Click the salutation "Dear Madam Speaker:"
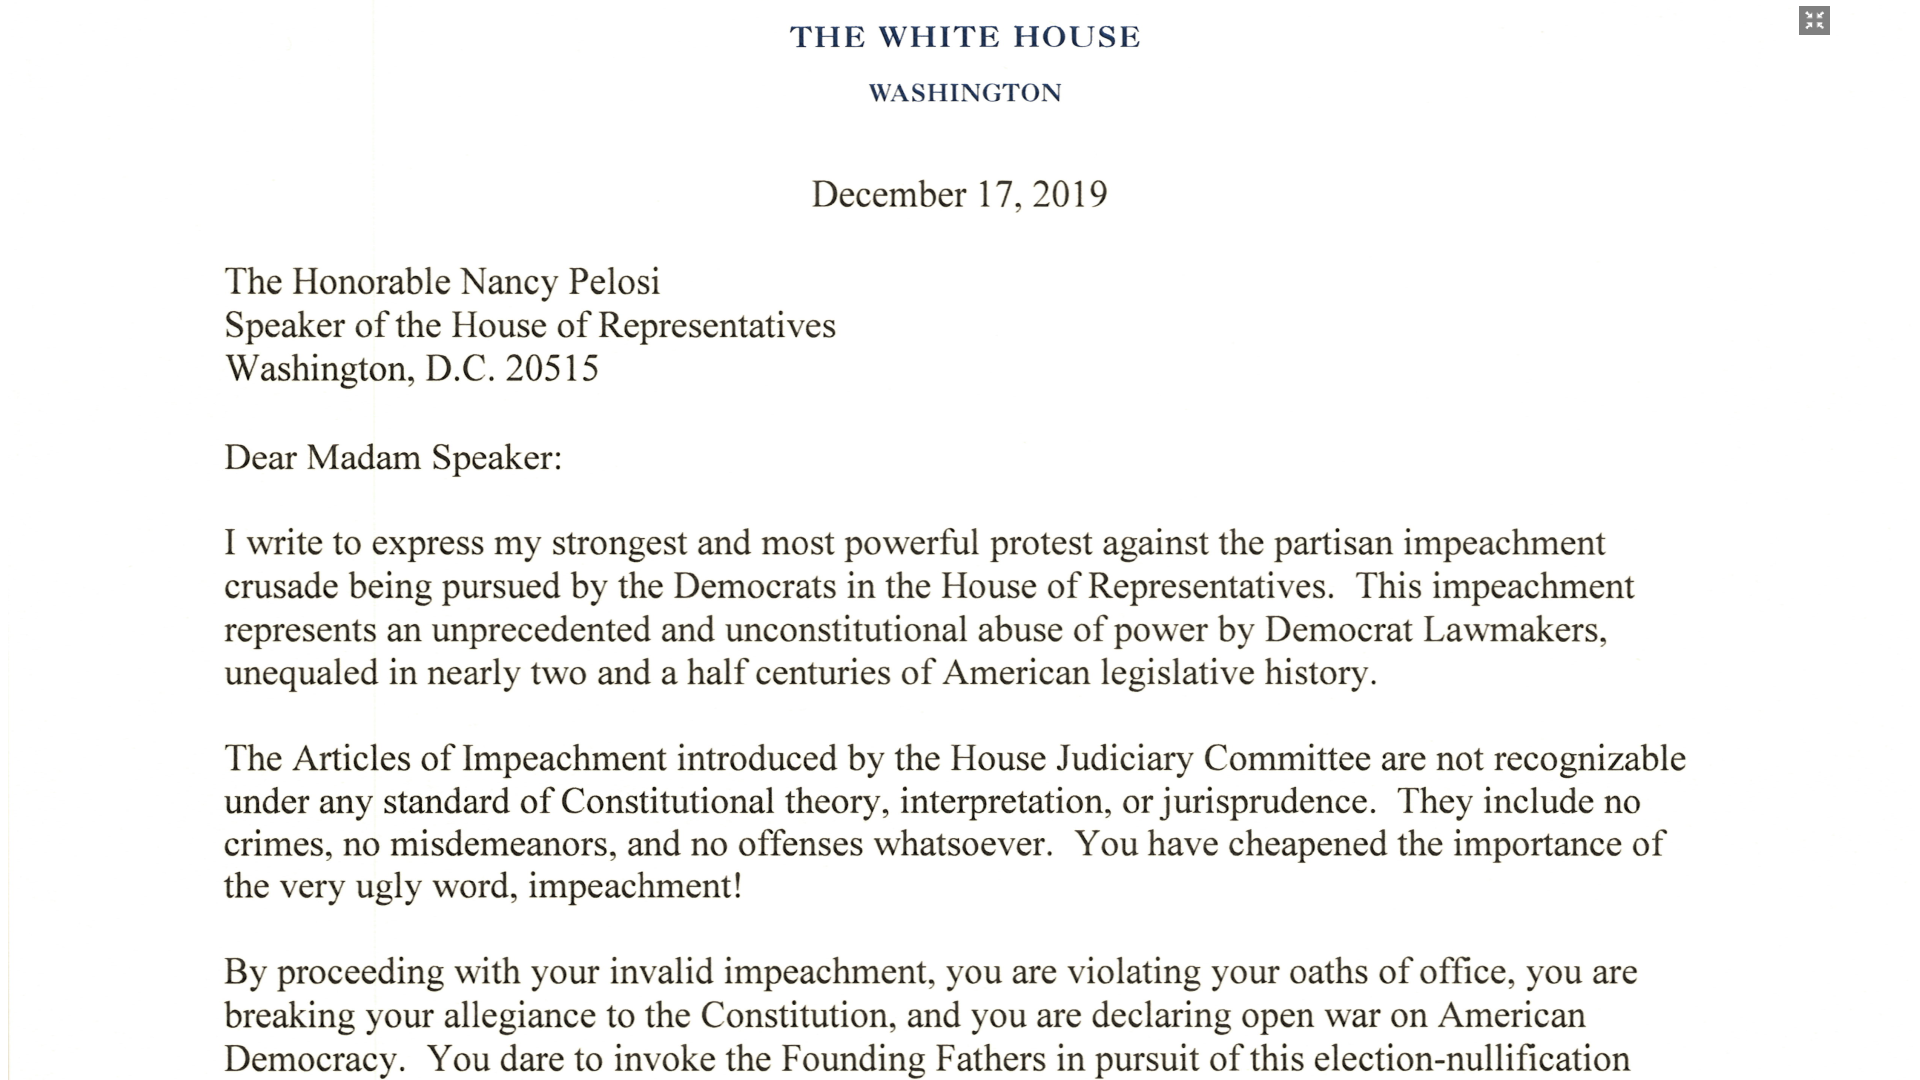Screen dimensions: 1920x1080 coord(393,458)
